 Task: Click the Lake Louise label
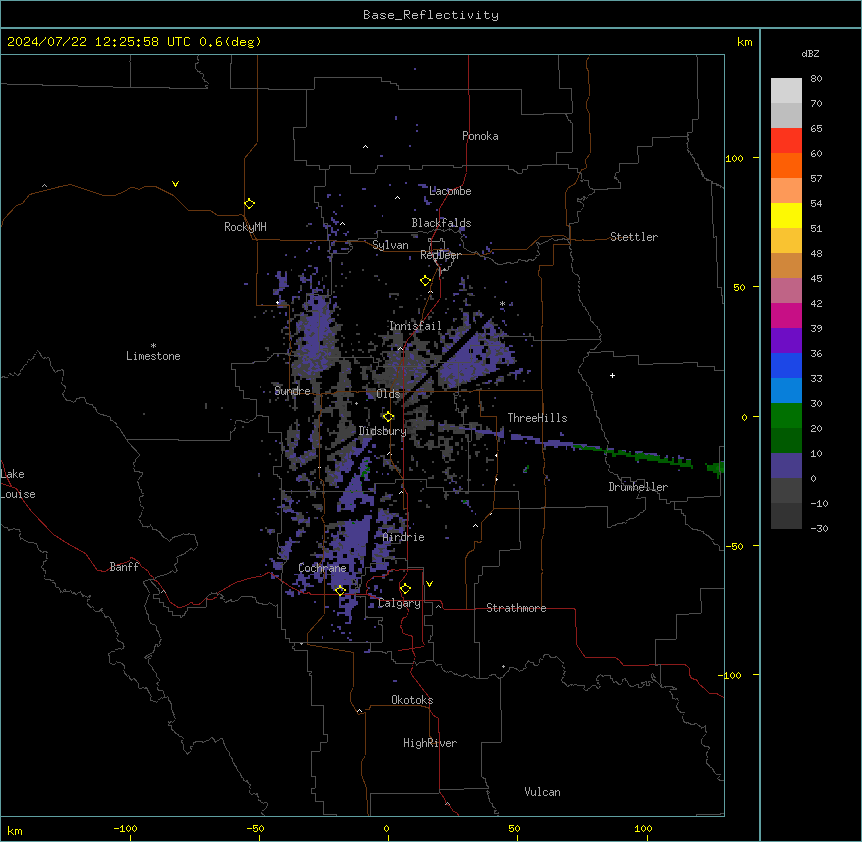coord(18,484)
